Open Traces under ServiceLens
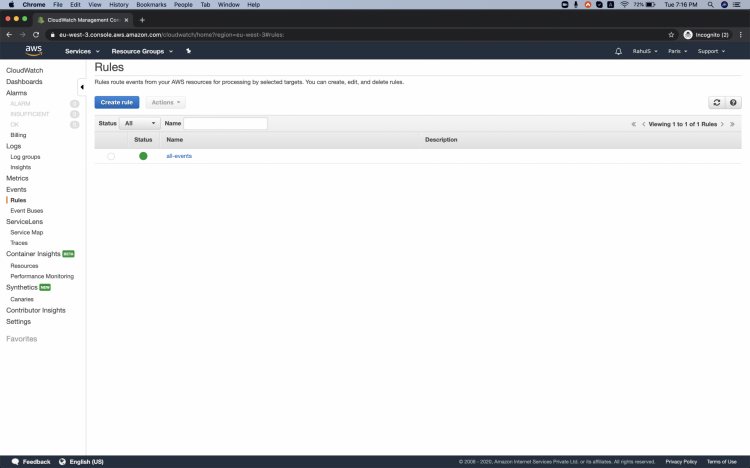The width and height of the screenshot is (750, 468). 19,243
